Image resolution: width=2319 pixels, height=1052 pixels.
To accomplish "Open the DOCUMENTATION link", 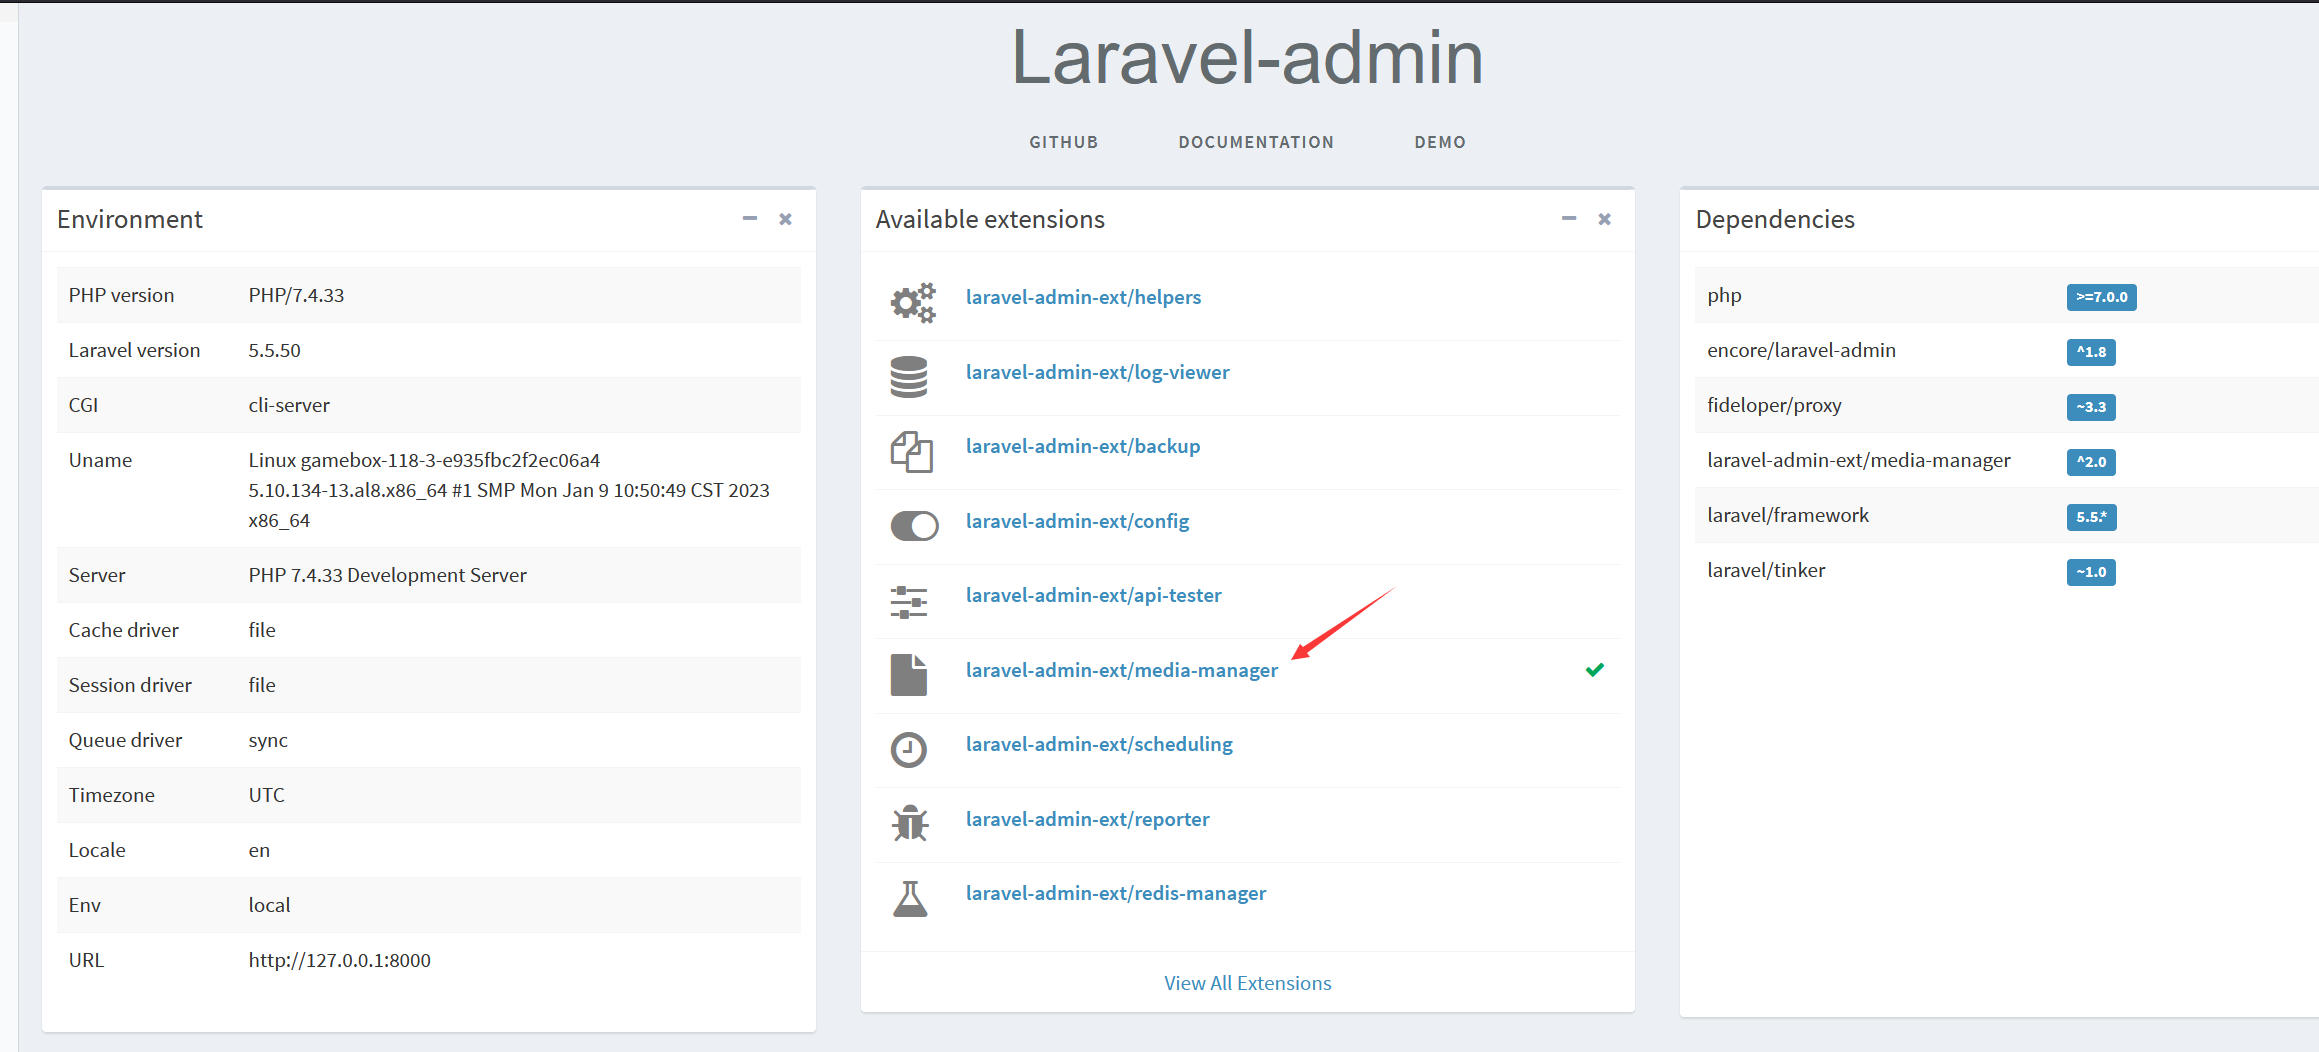I will (x=1256, y=142).
